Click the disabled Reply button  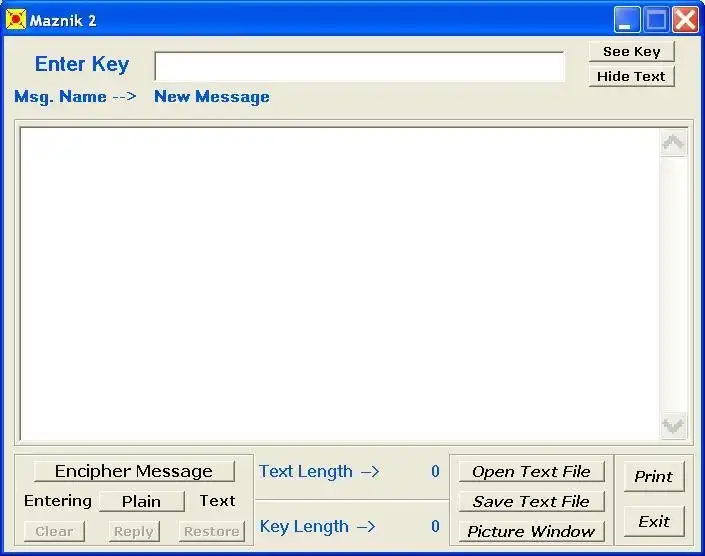134,531
